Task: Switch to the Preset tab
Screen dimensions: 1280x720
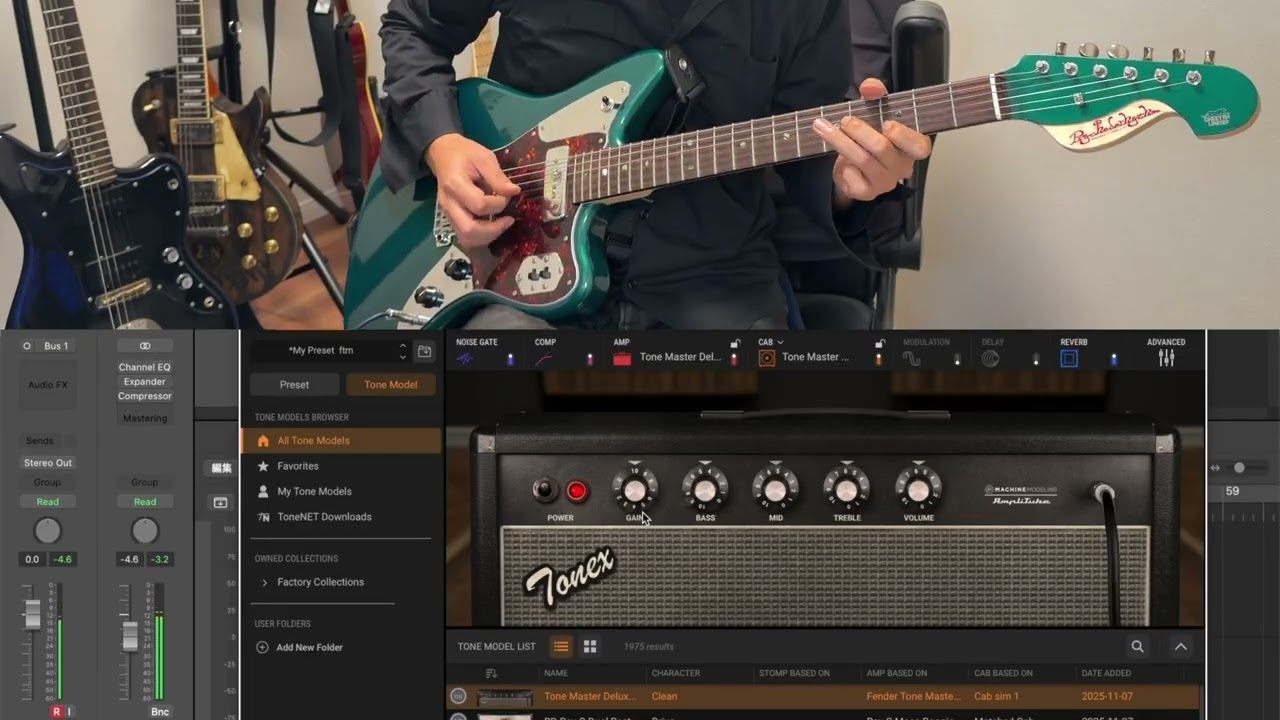Action: coord(294,385)
